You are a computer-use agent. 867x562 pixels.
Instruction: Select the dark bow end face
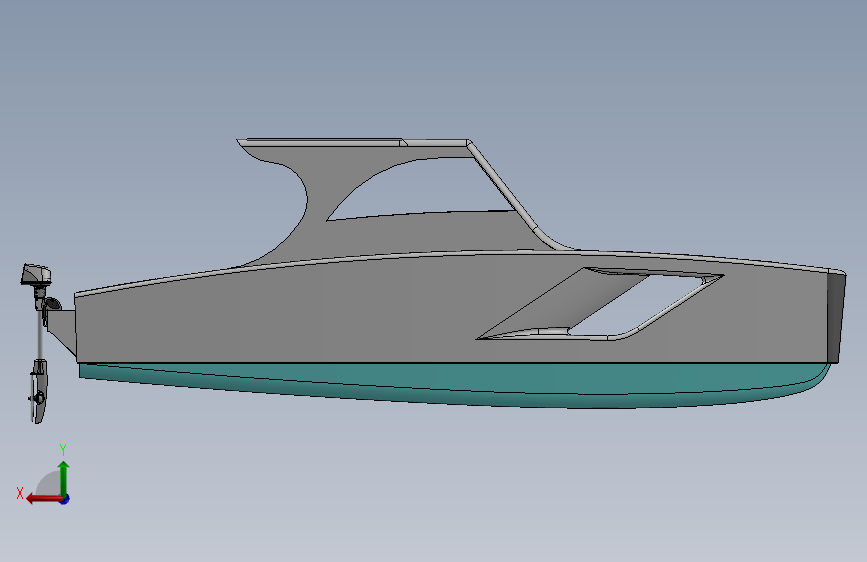835,318
